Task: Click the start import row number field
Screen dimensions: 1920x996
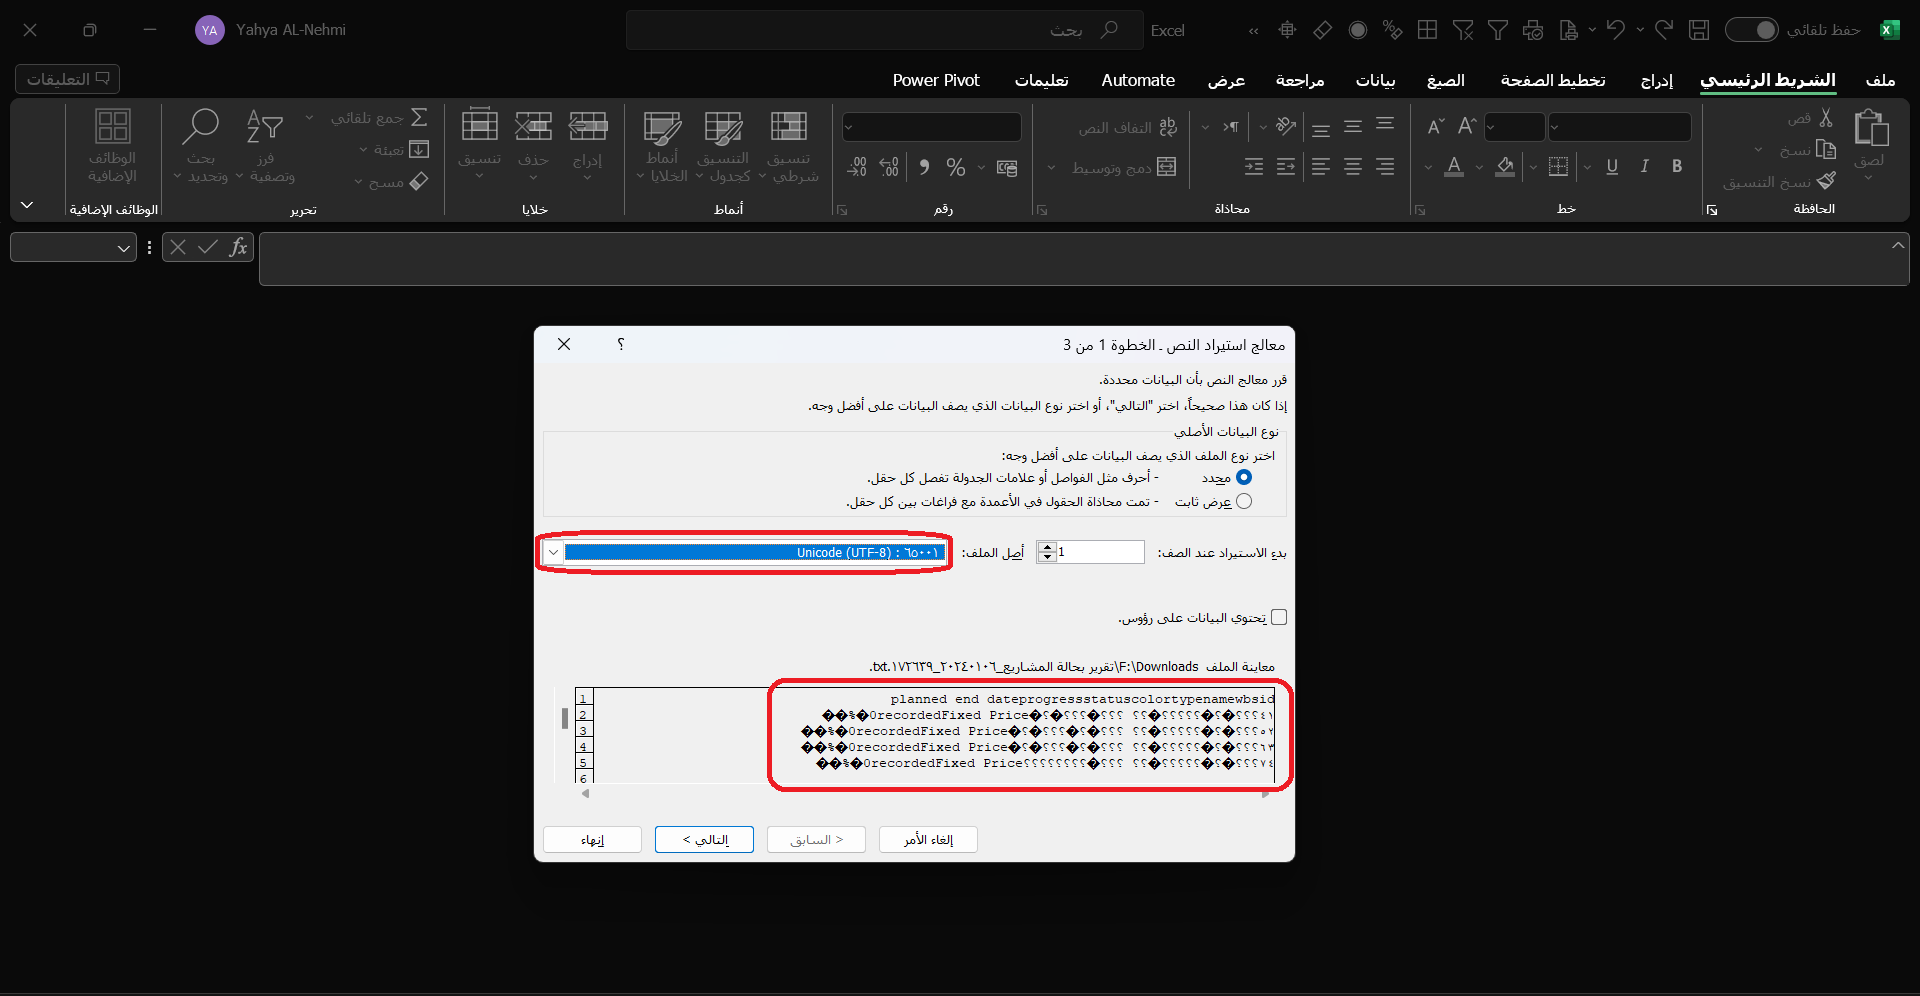Action: [1100, 552]
